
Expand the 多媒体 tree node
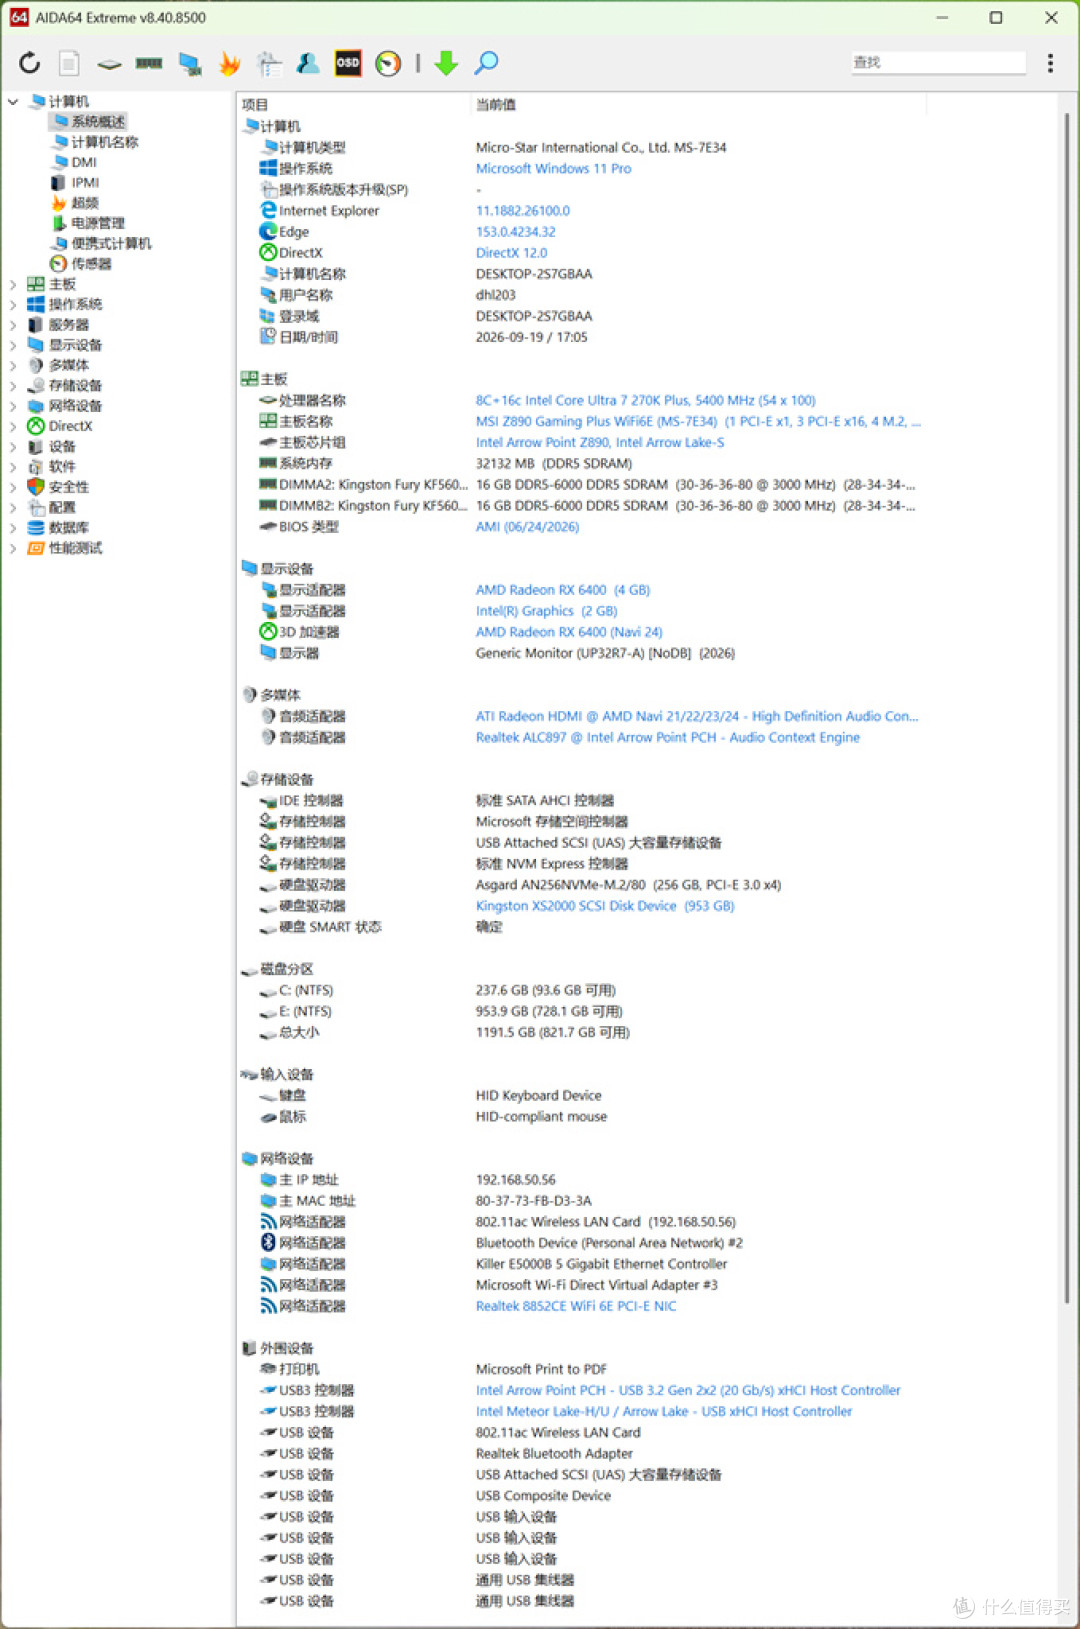pos(13,365)
